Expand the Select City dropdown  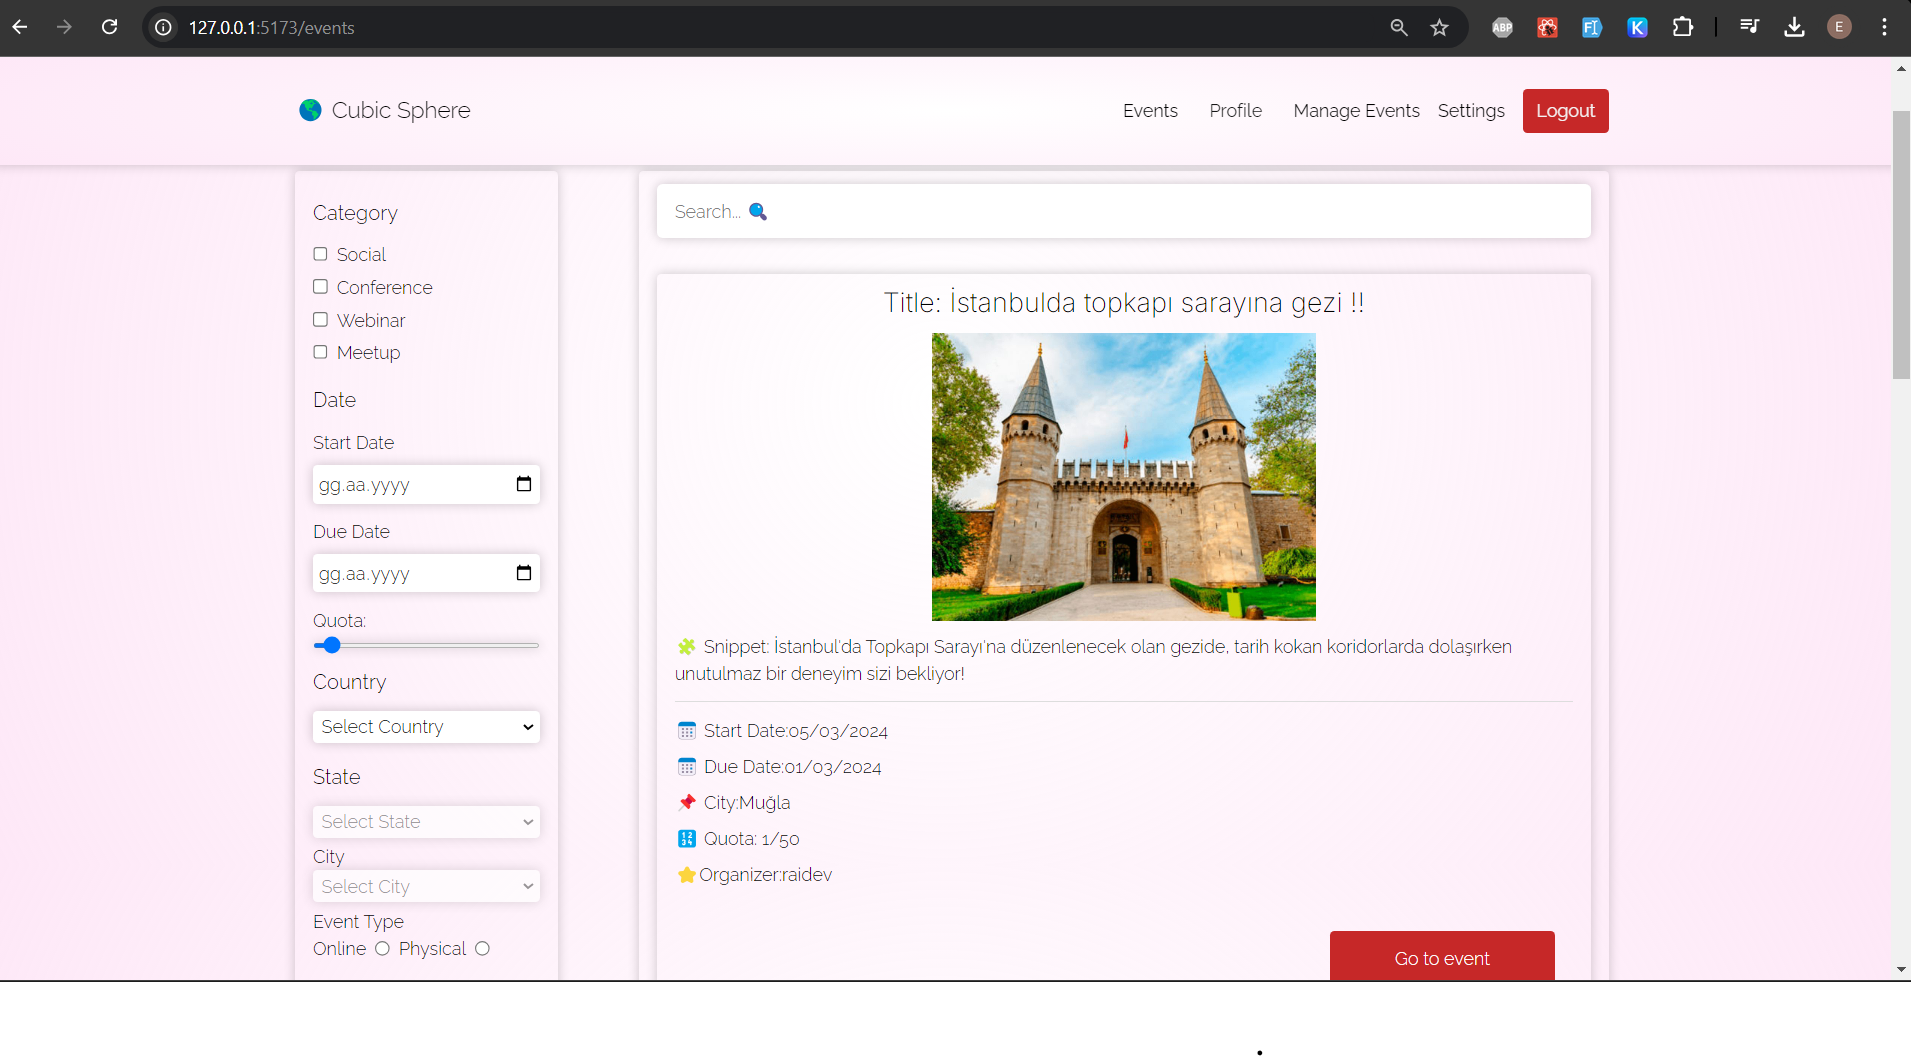pos(426,886)
